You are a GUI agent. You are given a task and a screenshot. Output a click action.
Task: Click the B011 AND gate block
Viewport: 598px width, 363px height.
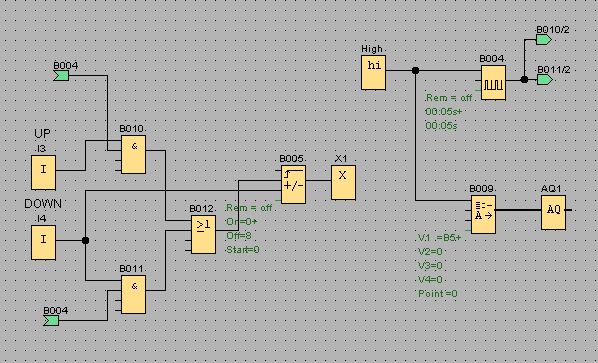[133, 294]
